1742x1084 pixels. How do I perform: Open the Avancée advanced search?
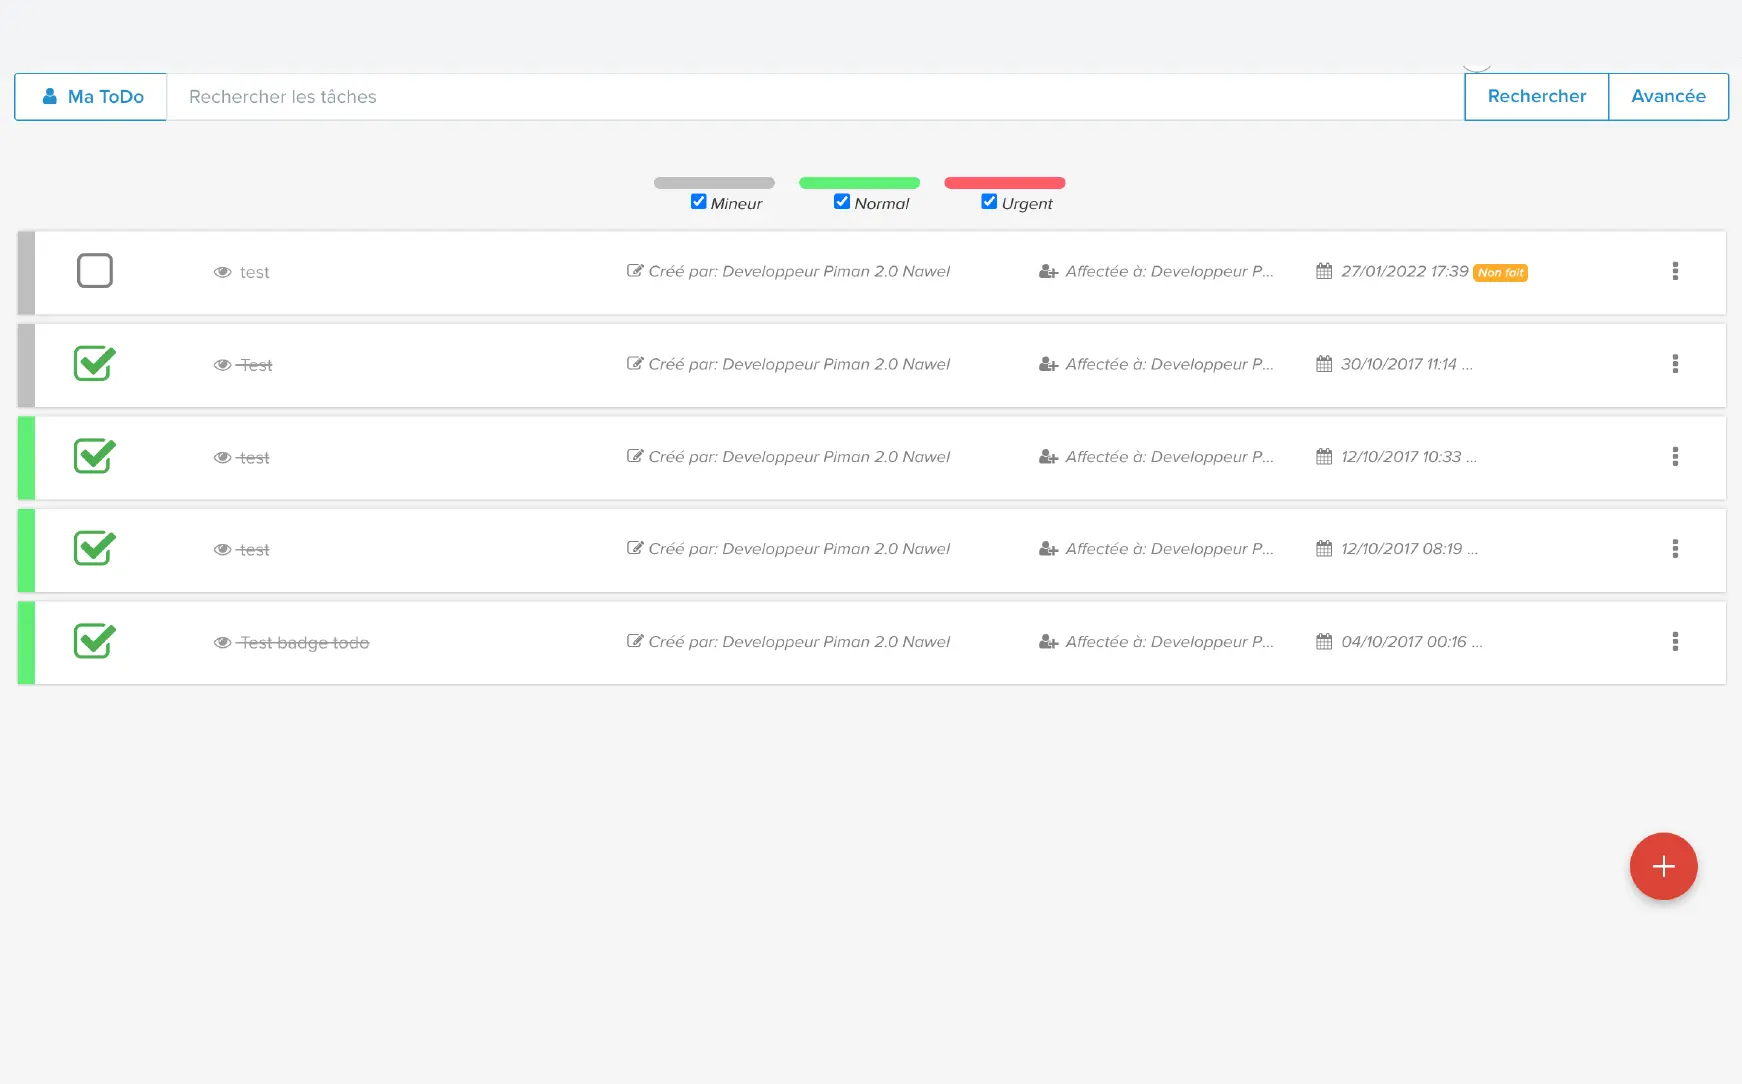[1668, 97]
